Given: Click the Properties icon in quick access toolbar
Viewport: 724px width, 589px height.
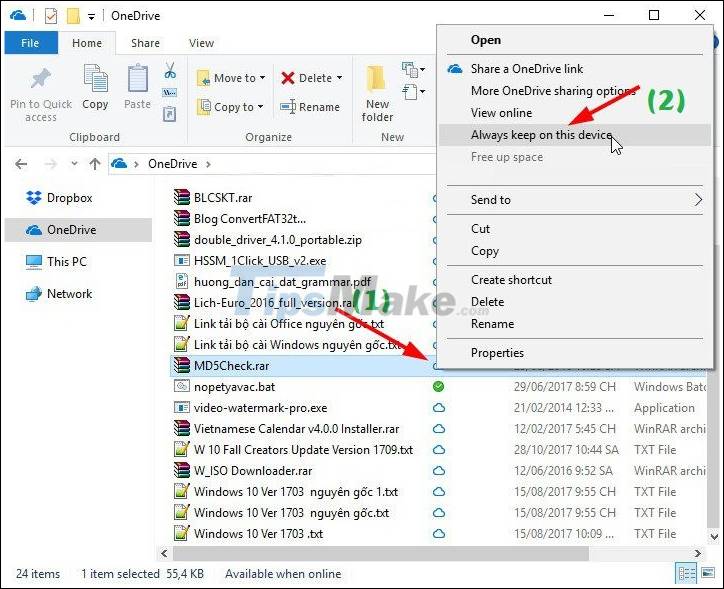Looking at the screenshot, I should tap(51, 16).
